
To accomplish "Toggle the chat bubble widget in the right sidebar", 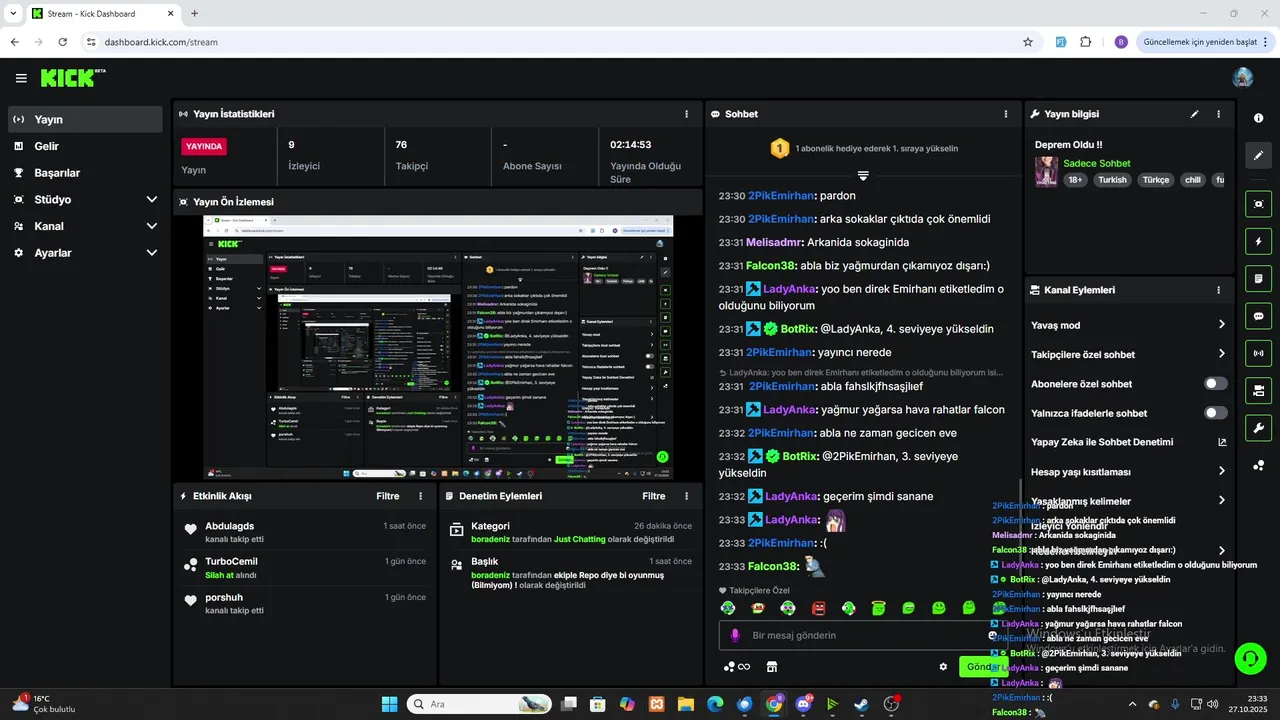I will point(1258,316).
